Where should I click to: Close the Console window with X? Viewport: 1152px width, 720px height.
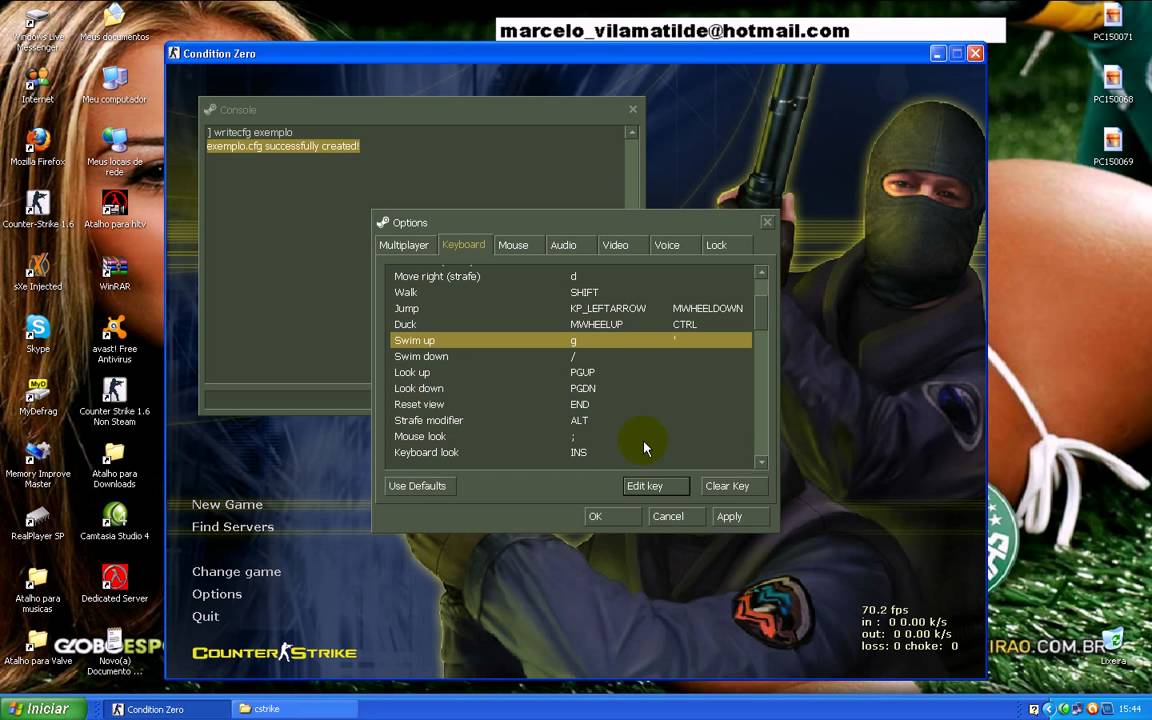click(x=633, y=109)
